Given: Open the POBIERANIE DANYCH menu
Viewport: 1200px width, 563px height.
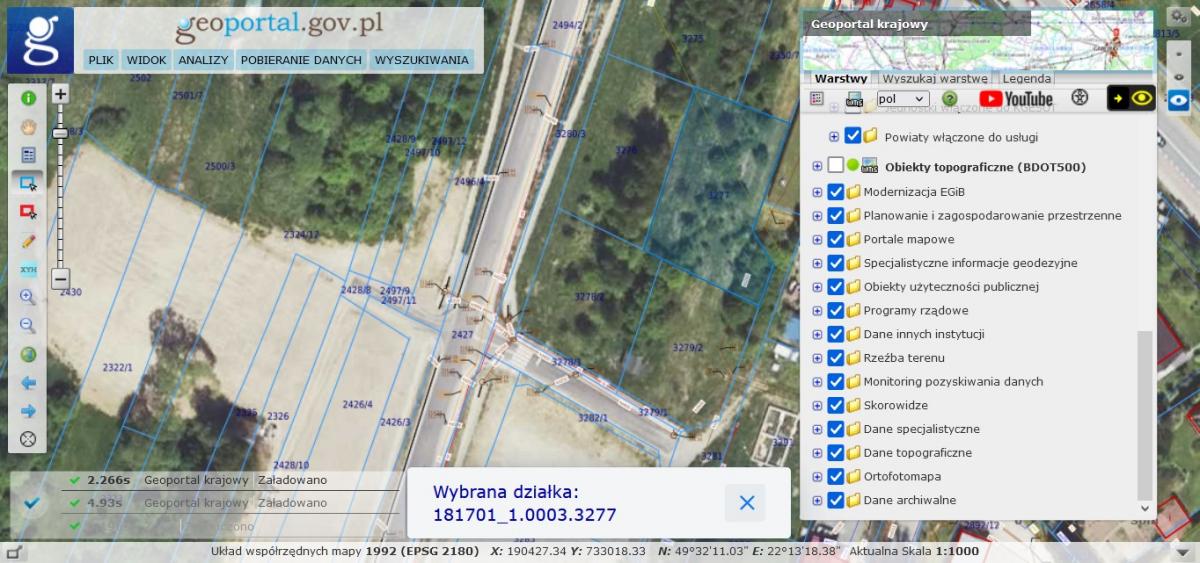Looking at the screenshot, I should tap(301, 60).
